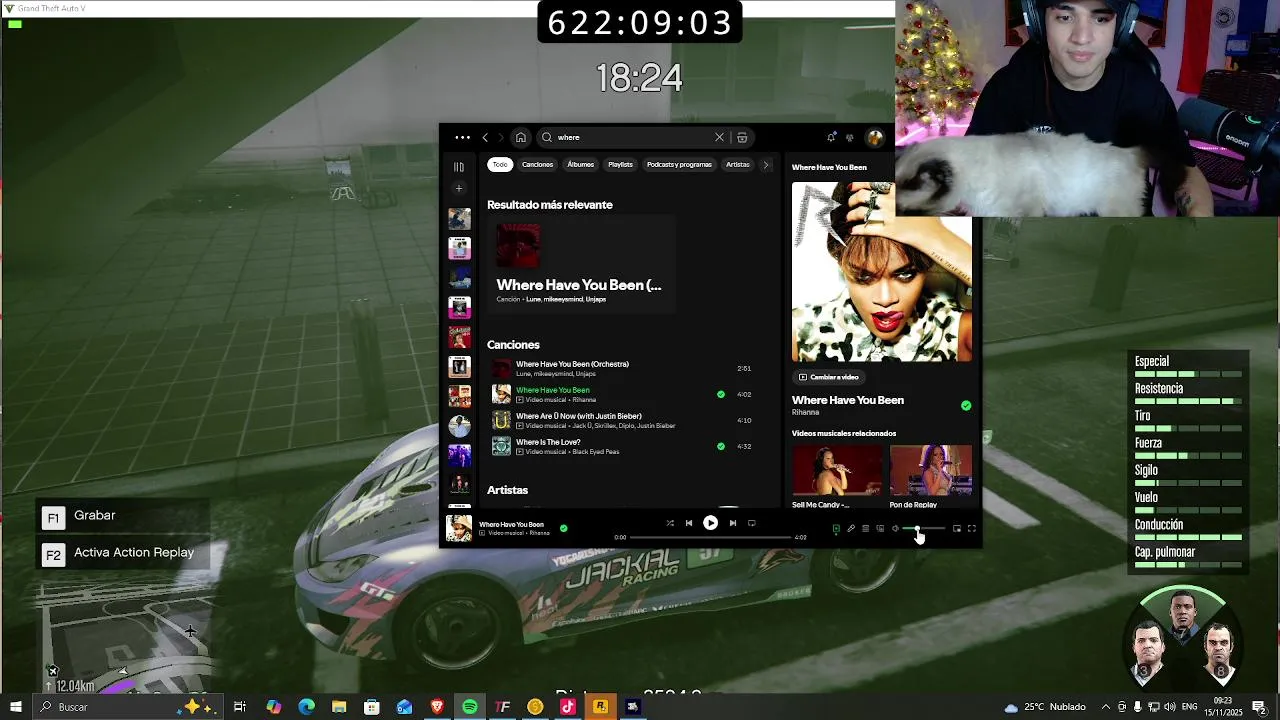Viewport: 1280px width, 720px height.
Task: Open the weather widget 25°C Nublado
Action: [1045, 707]
